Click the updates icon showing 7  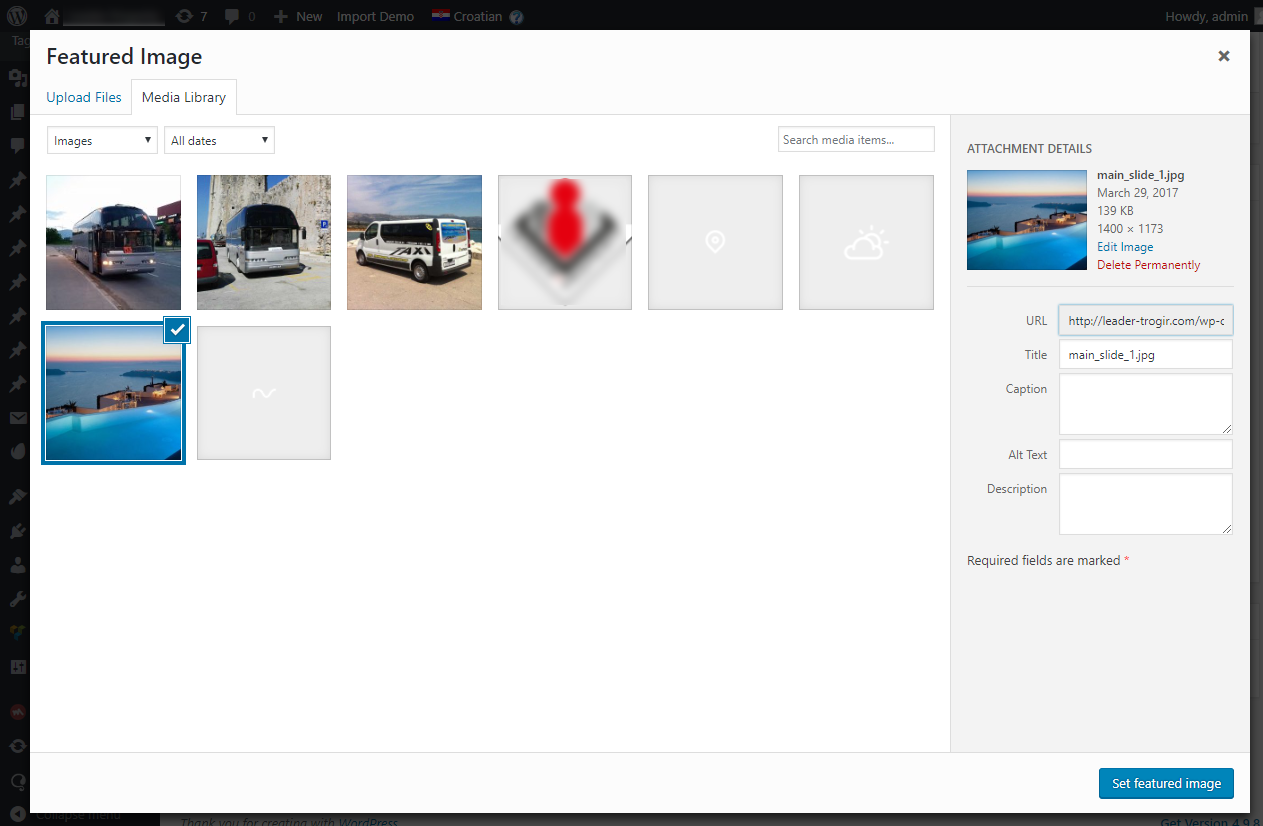pos(183,16)
